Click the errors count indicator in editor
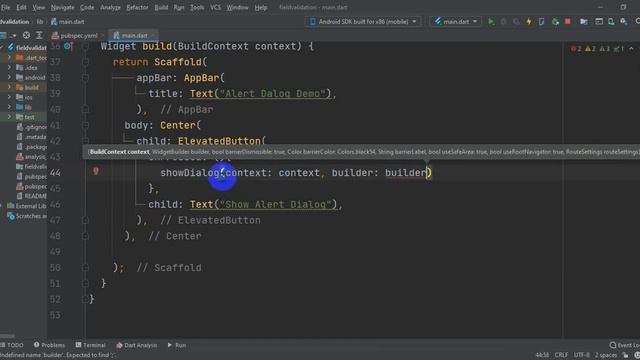The height and width of the screenshot is (360, 640). point(576,49)
